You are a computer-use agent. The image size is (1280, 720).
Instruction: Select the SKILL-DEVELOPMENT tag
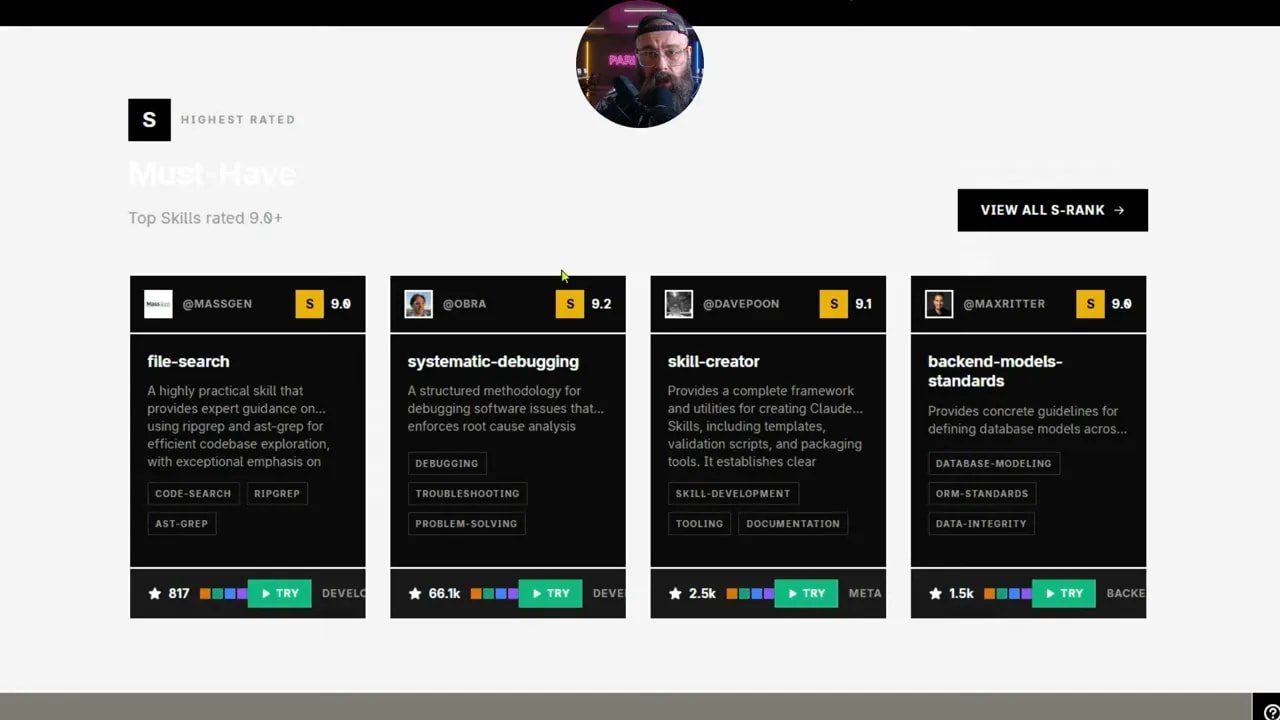coord(732,493)
